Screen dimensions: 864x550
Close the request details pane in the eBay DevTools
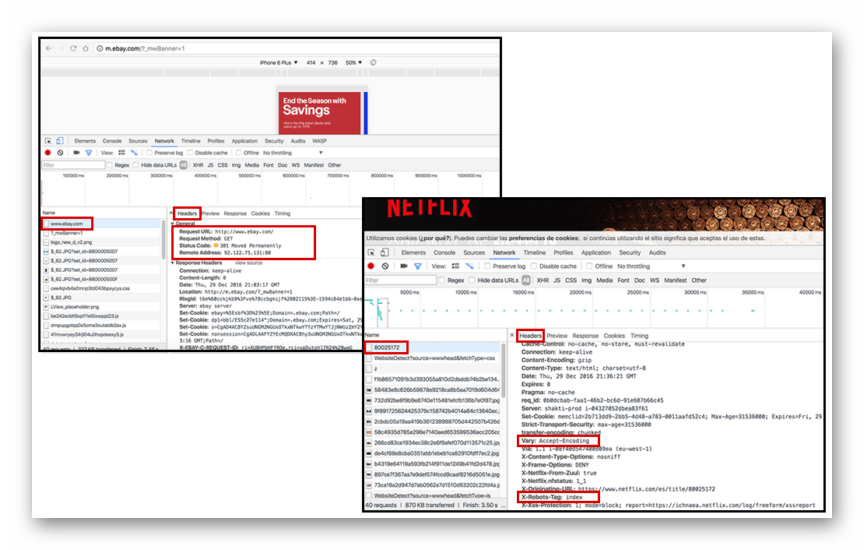click(171, 213)
